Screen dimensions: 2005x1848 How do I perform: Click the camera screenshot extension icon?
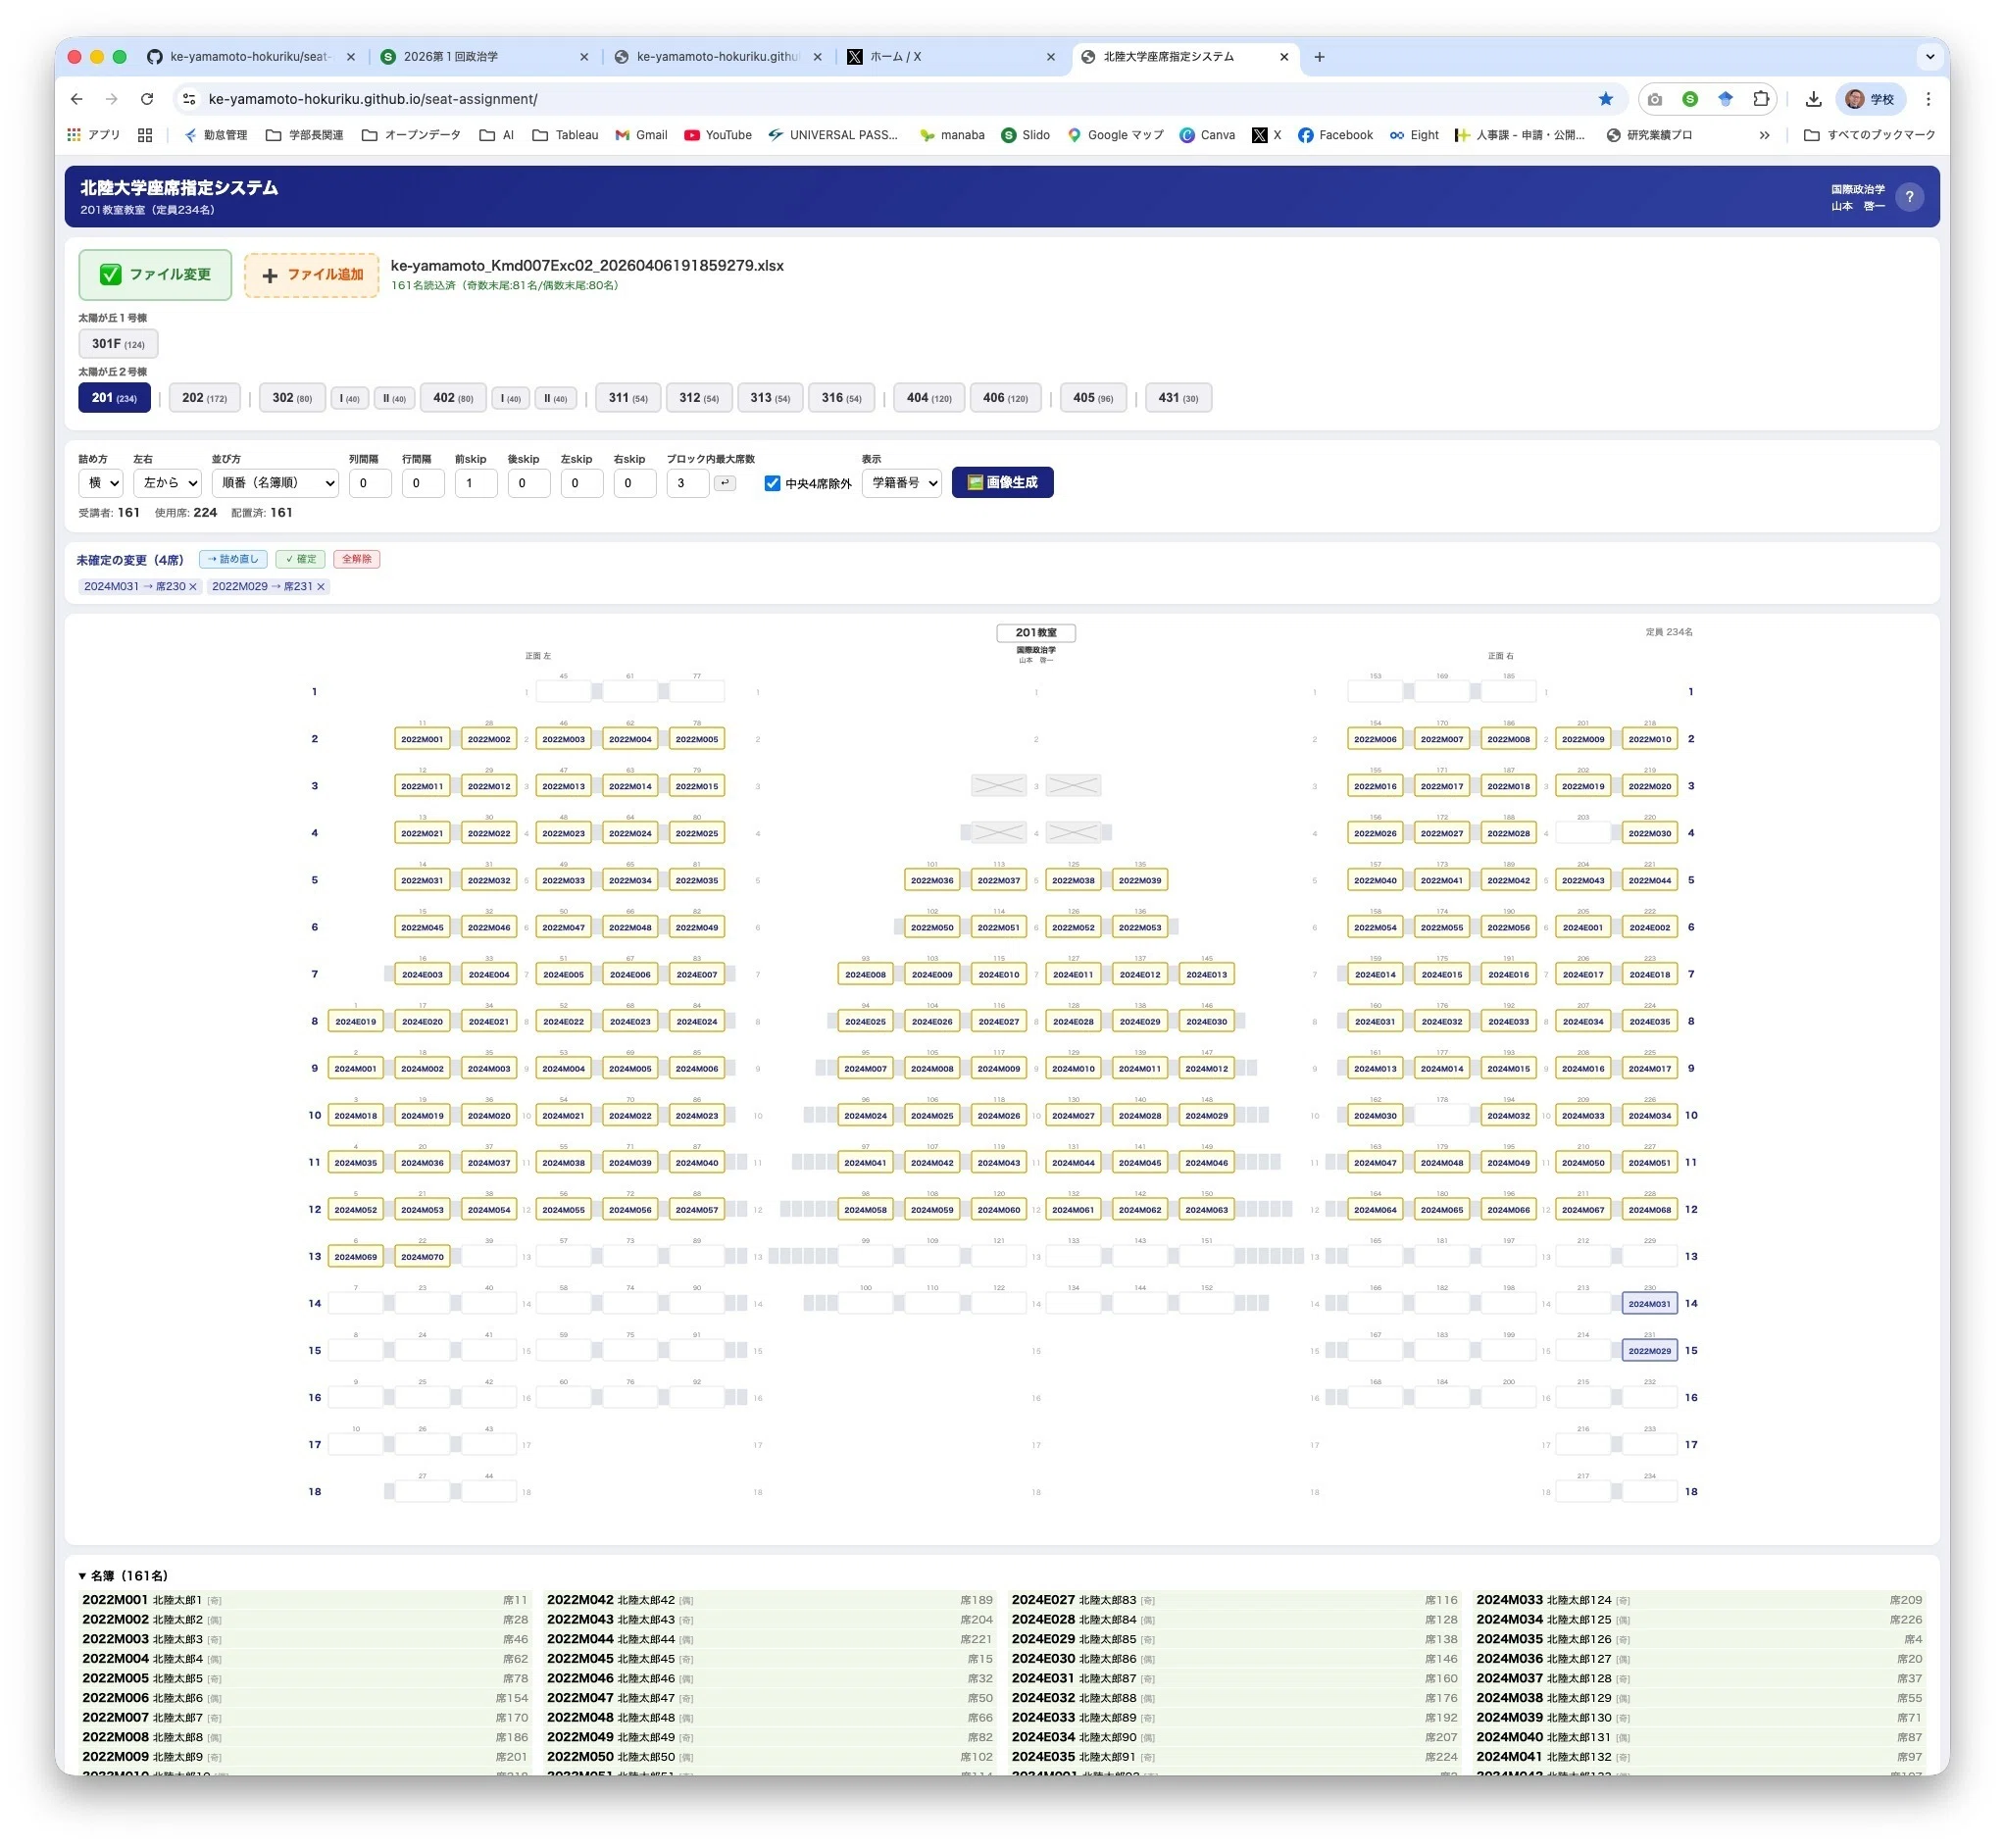[x=1655, y=99]
